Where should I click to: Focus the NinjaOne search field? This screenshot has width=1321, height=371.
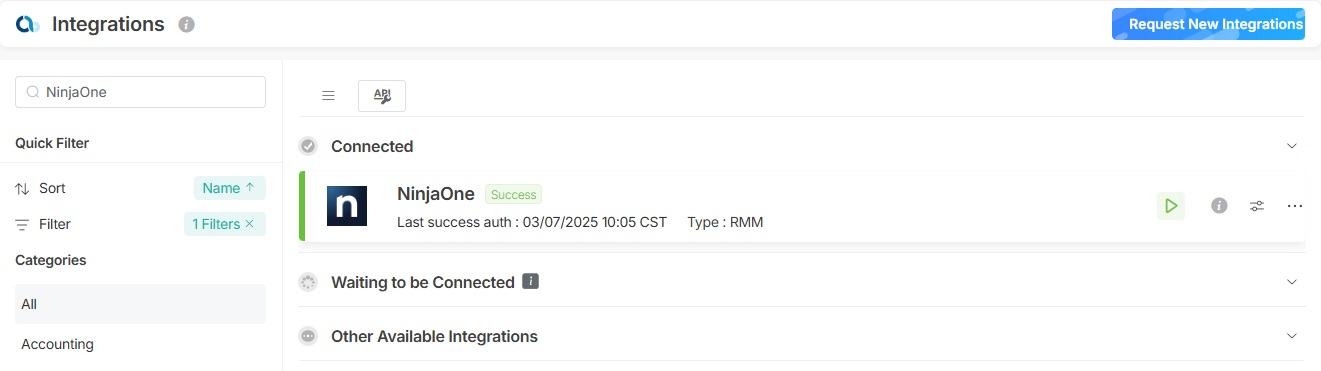click(x=140, y=92)
